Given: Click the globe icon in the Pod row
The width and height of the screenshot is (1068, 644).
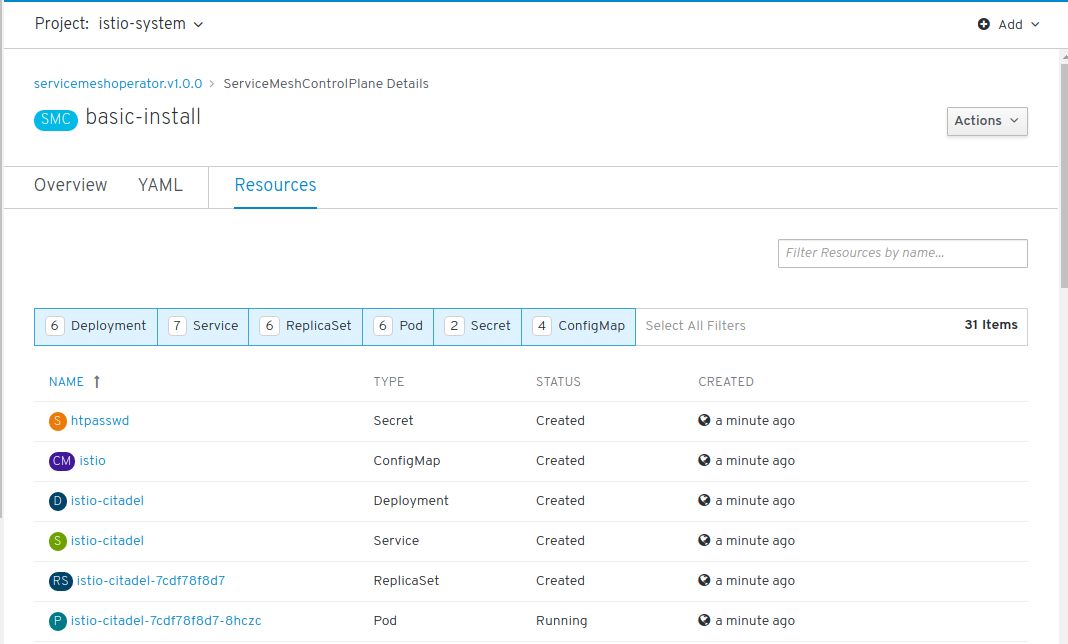Looking at the screenshot, I should click(704, 620).
